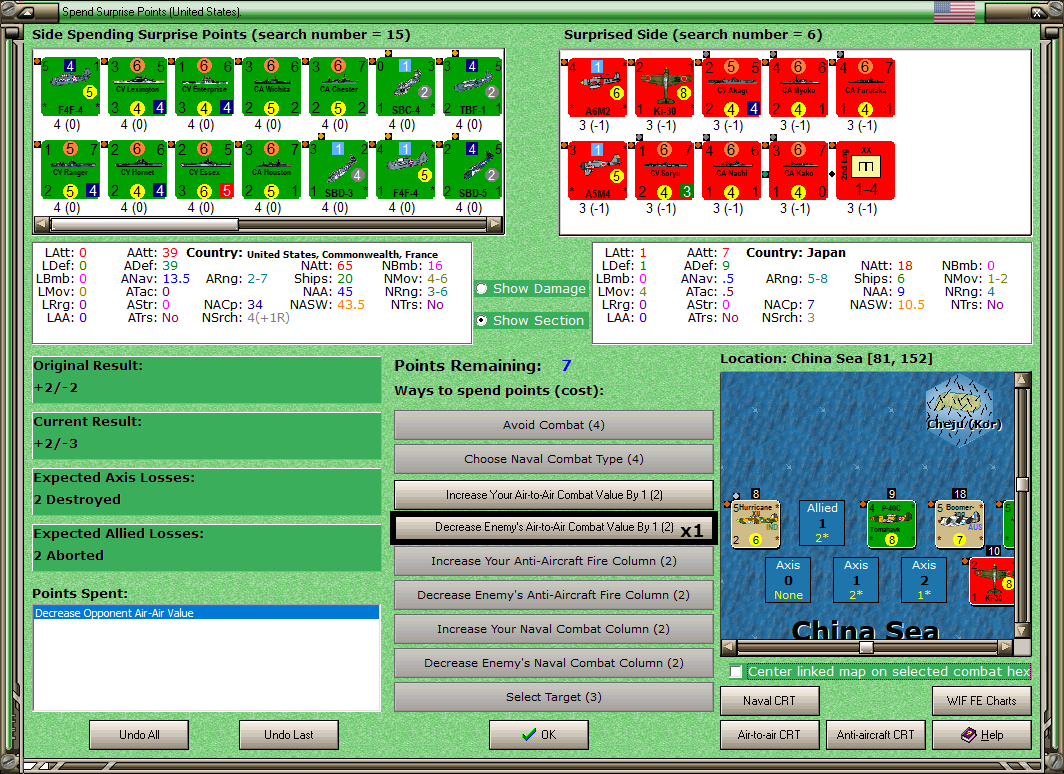Select the CV Lexington carrier unit
The width and height of the screenshot is (1064, 774).
pyautogui.click(x=138, y=87)
